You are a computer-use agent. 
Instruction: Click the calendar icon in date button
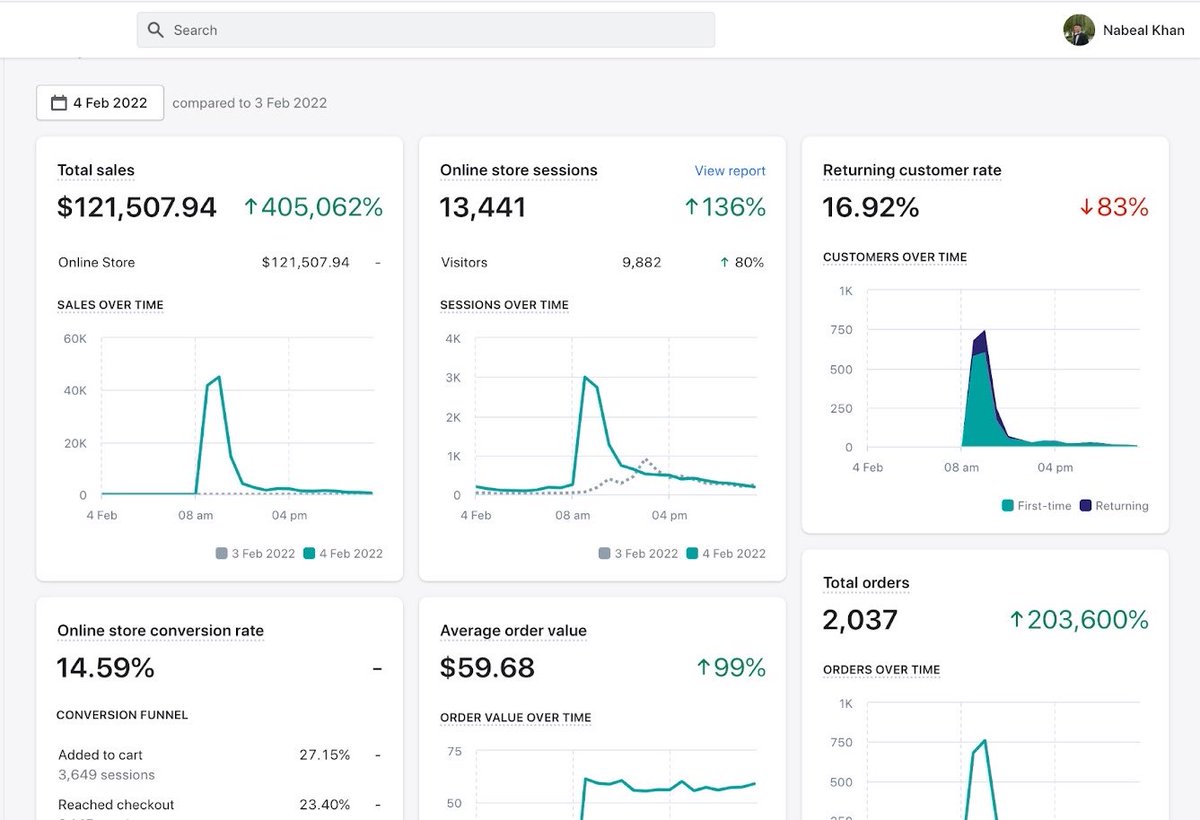click(x=59, y=102)
